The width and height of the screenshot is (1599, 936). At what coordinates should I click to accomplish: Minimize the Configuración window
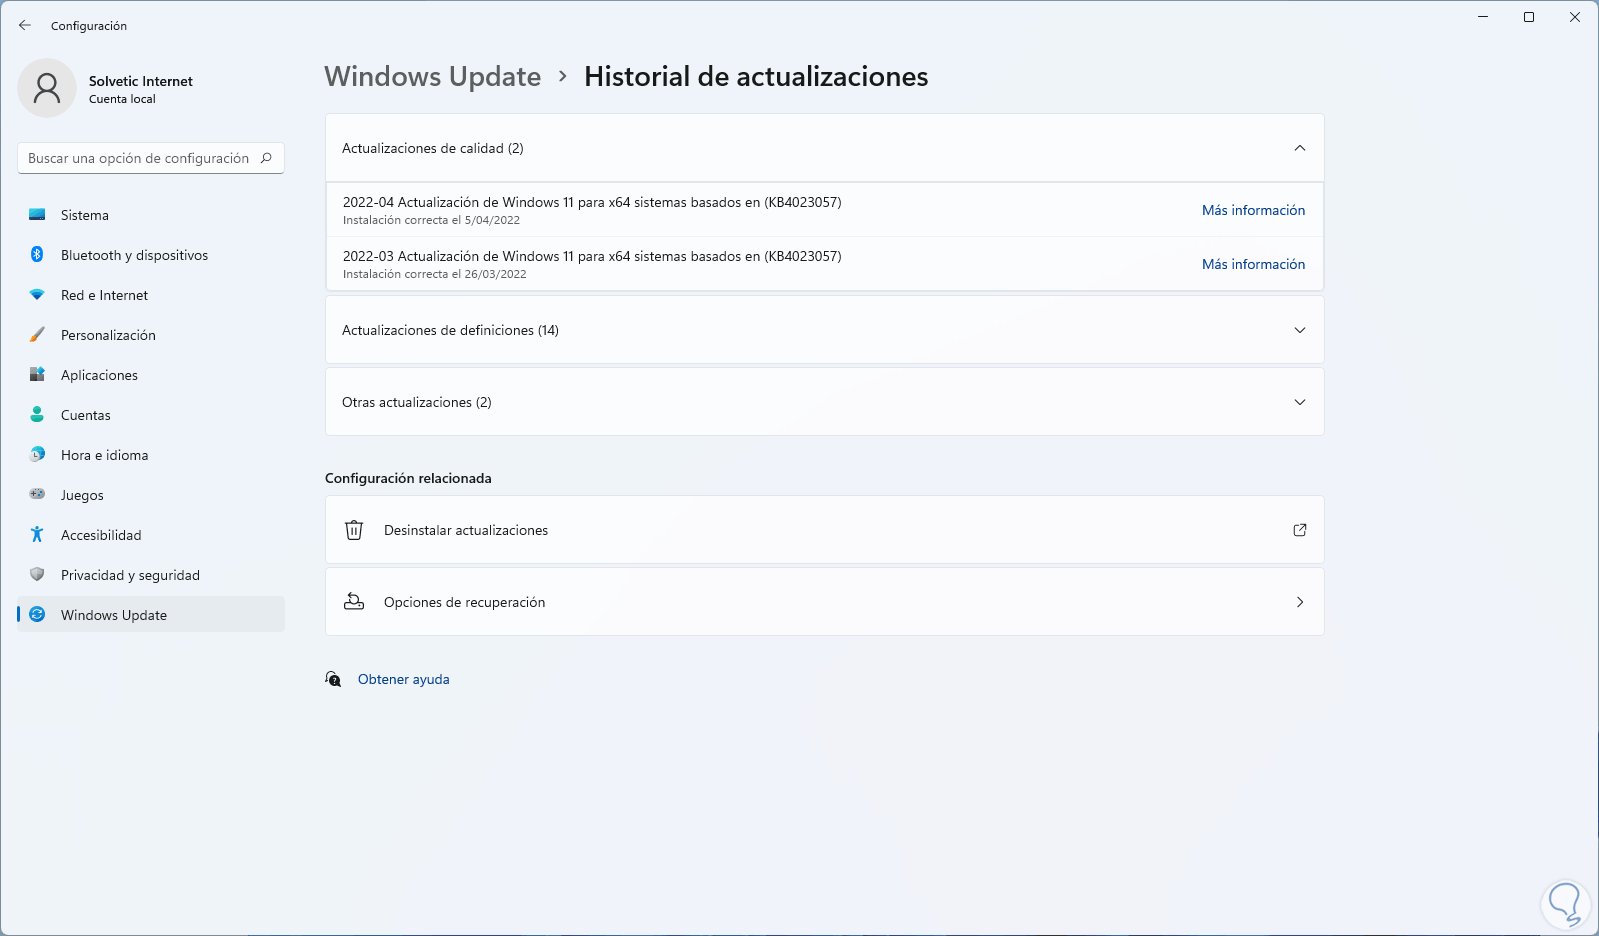click(1483, 17)
